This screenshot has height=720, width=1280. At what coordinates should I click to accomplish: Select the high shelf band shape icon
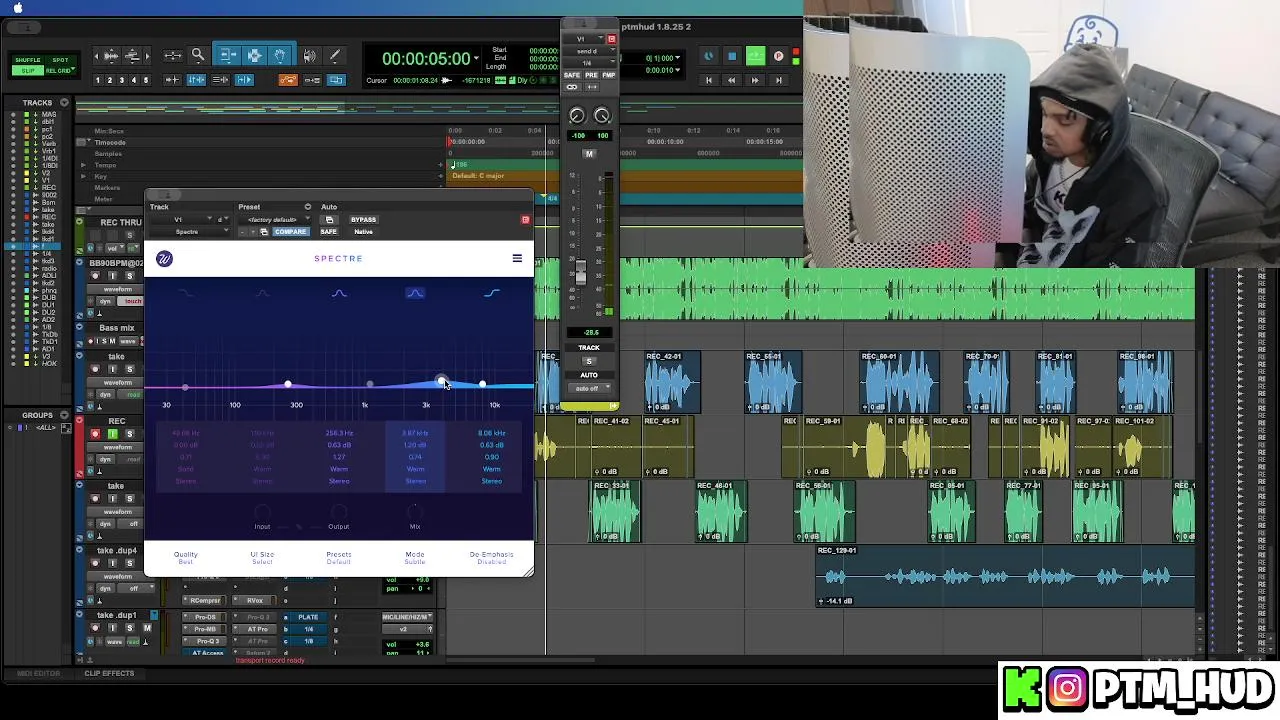[x=492, y=293]
